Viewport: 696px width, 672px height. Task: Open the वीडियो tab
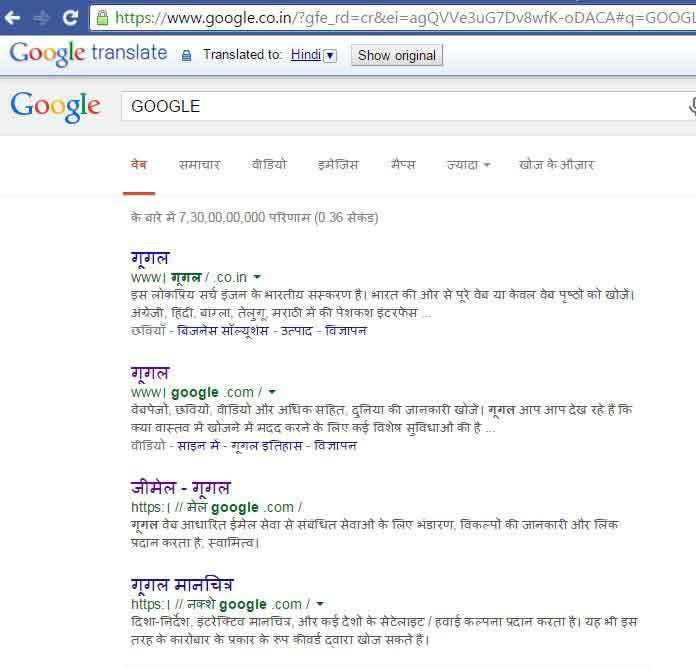click(269, 164)
